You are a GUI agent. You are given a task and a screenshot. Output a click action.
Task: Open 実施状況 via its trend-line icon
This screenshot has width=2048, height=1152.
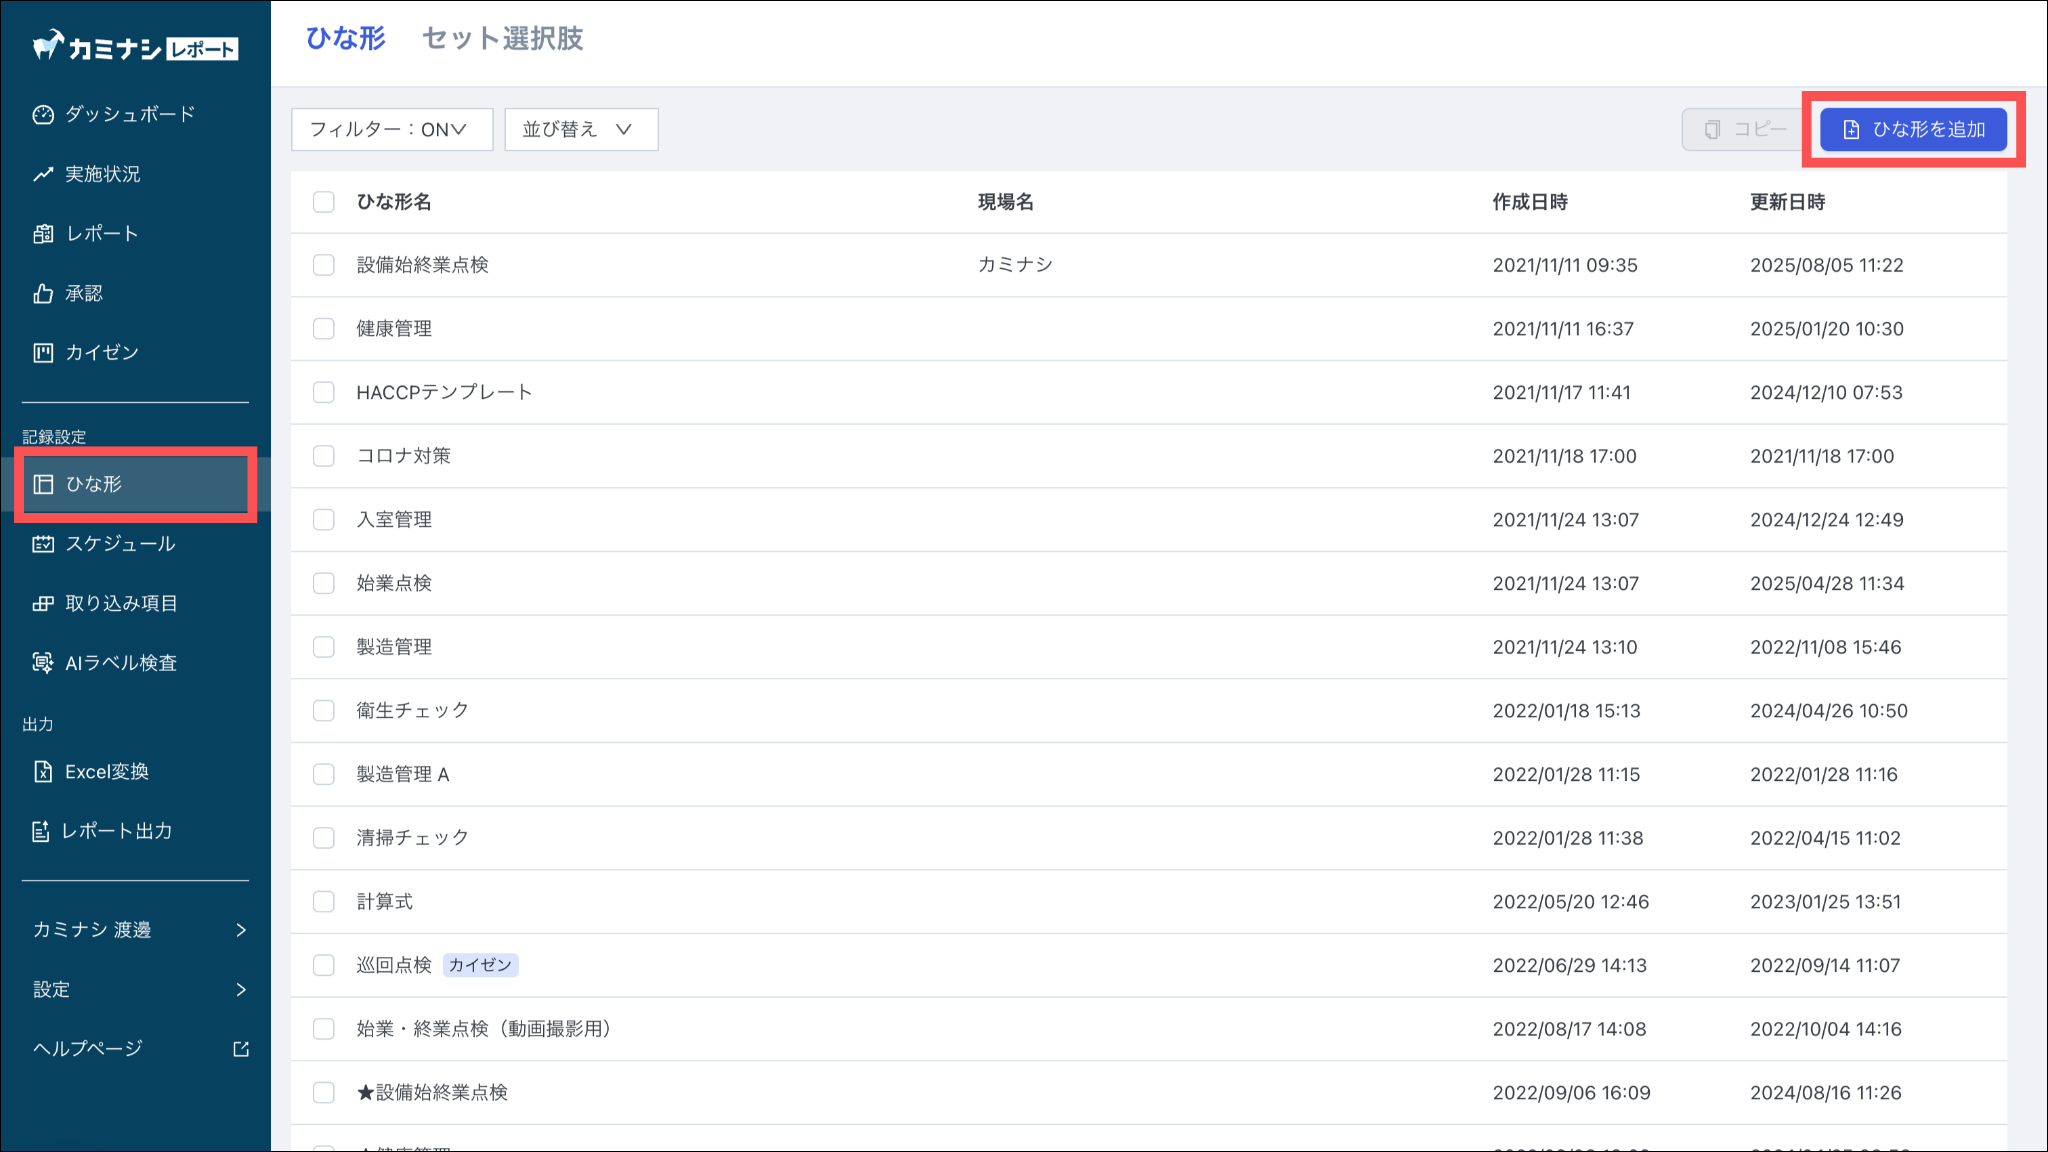pyautogui.click(x=42, y=174)
